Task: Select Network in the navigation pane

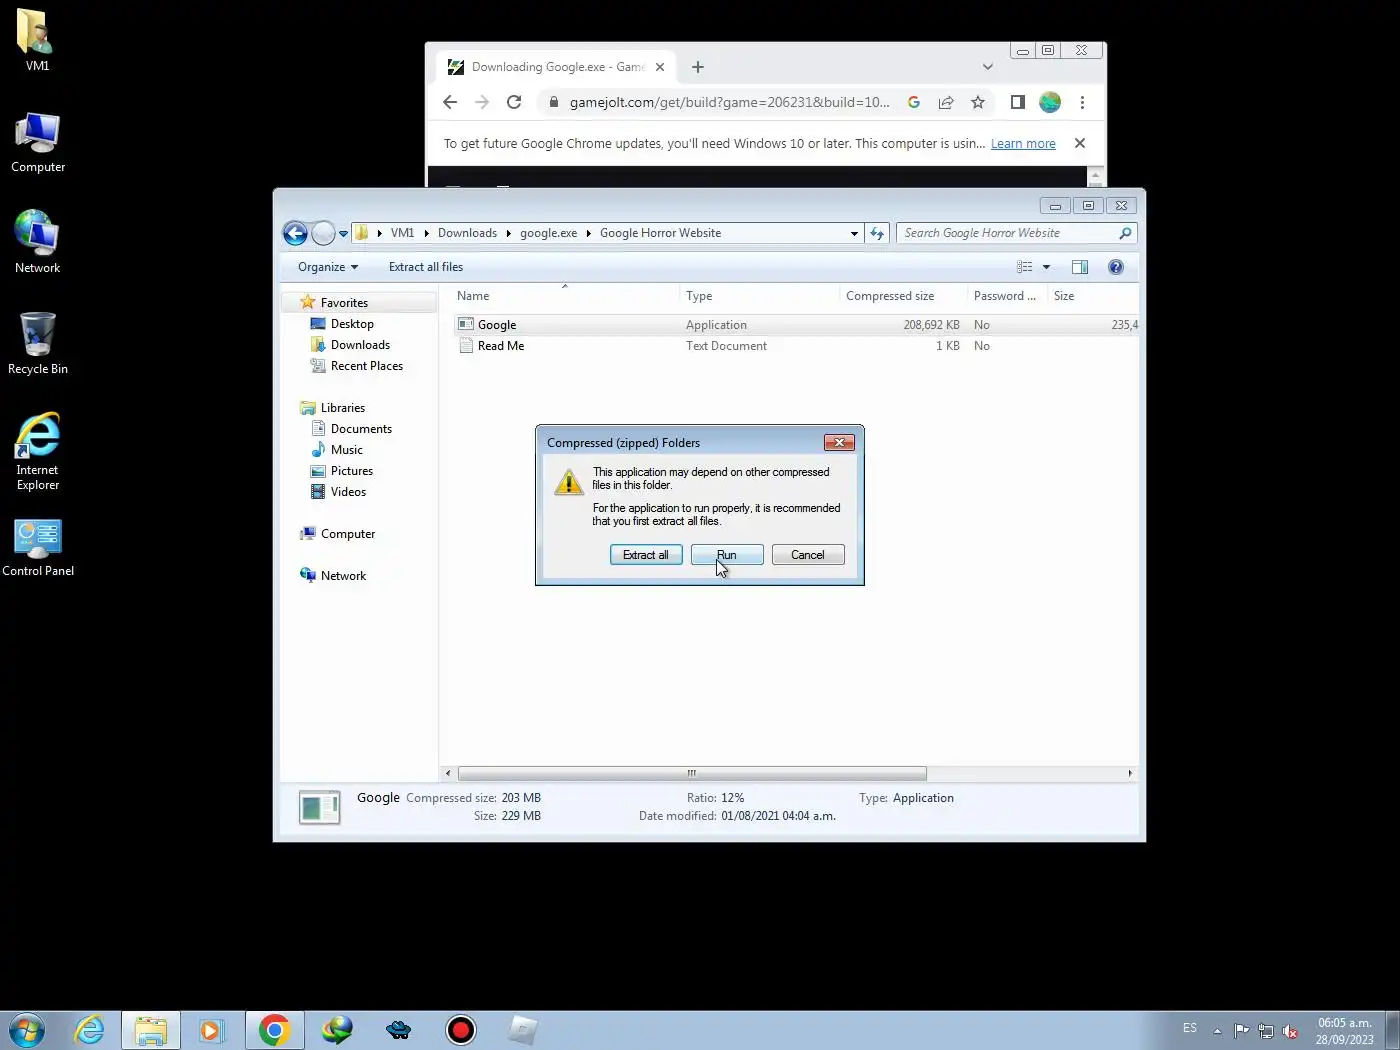Action: click(343, 576)
